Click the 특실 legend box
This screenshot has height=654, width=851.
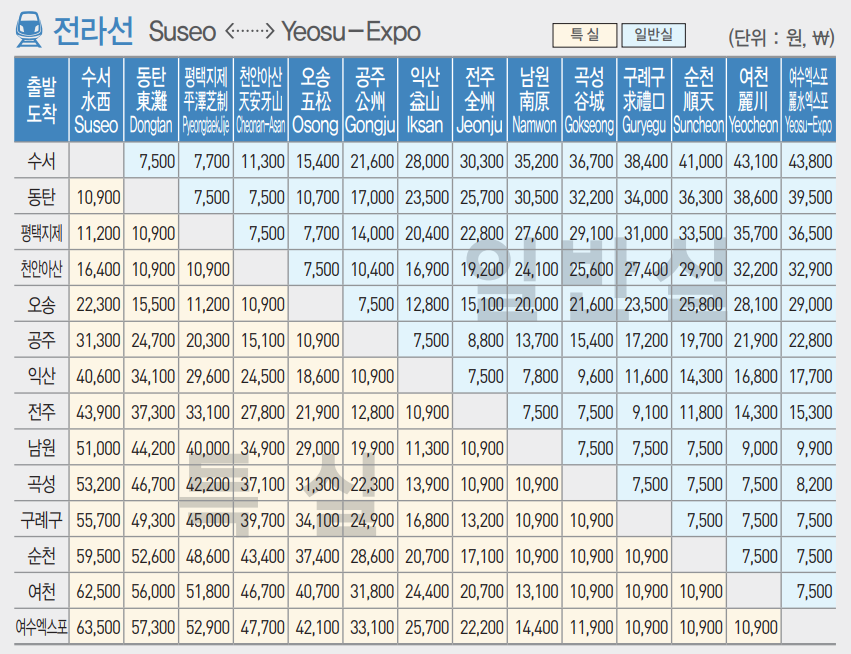pos(584,35)
